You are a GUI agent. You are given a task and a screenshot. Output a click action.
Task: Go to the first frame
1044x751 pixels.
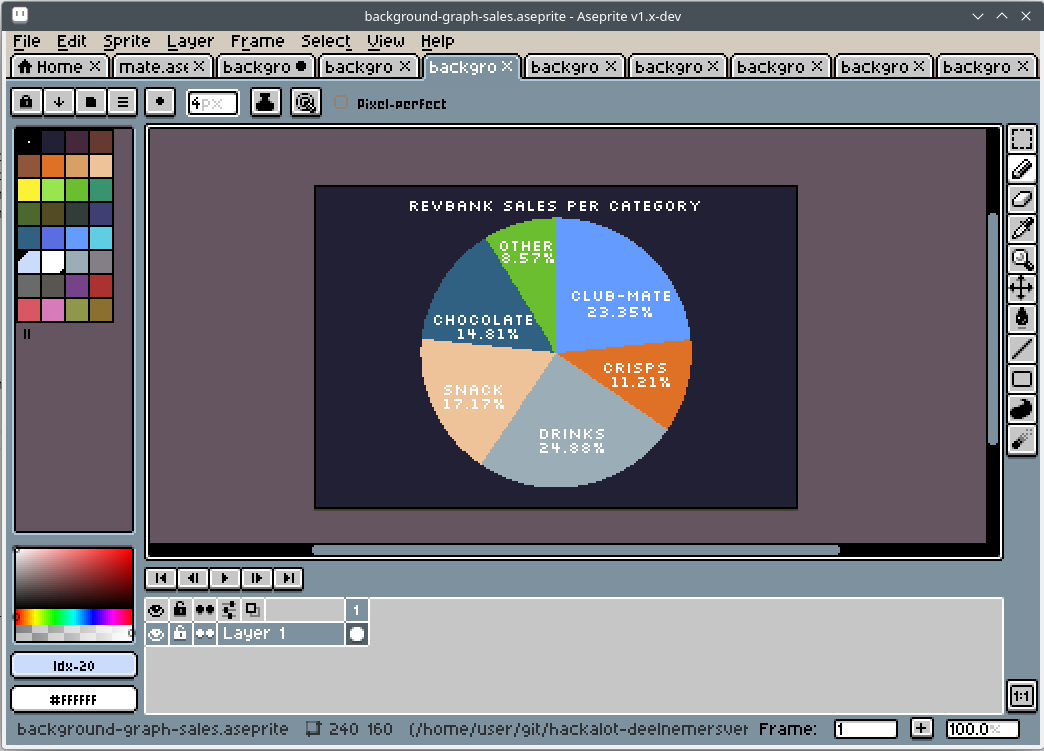161,578
